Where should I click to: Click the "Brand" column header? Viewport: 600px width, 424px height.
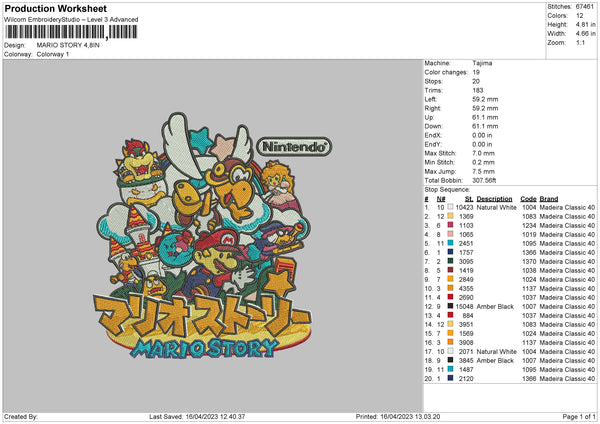(549, 199)
